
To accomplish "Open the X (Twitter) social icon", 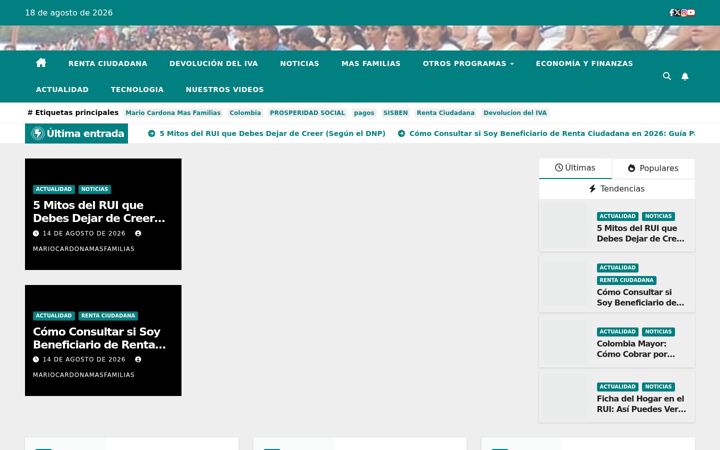I will click(677, 12).
